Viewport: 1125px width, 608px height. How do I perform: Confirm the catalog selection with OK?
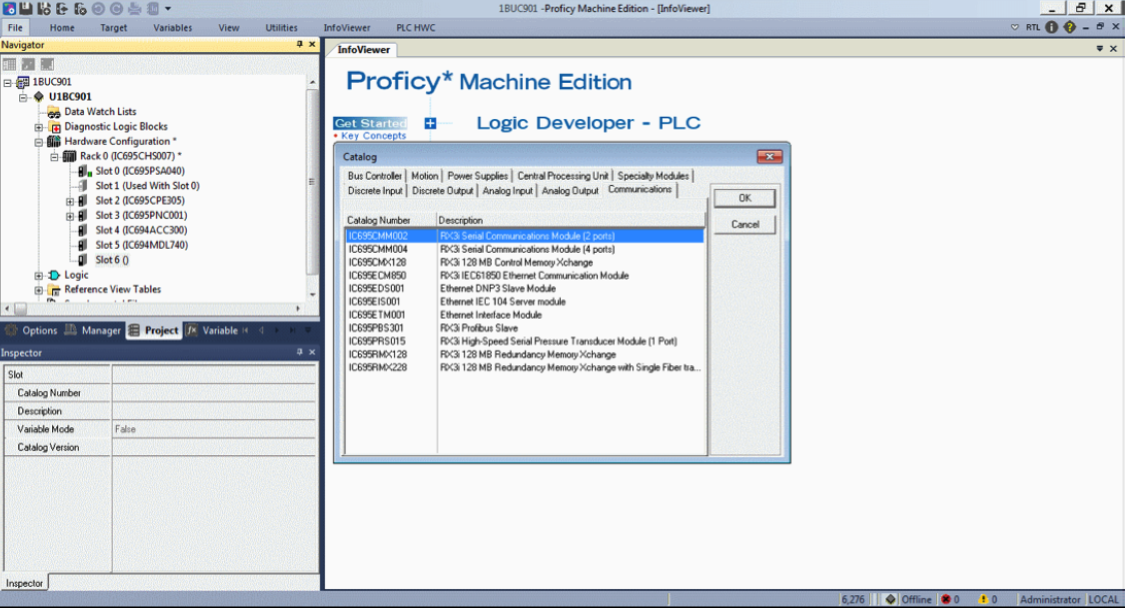(745, 198)
